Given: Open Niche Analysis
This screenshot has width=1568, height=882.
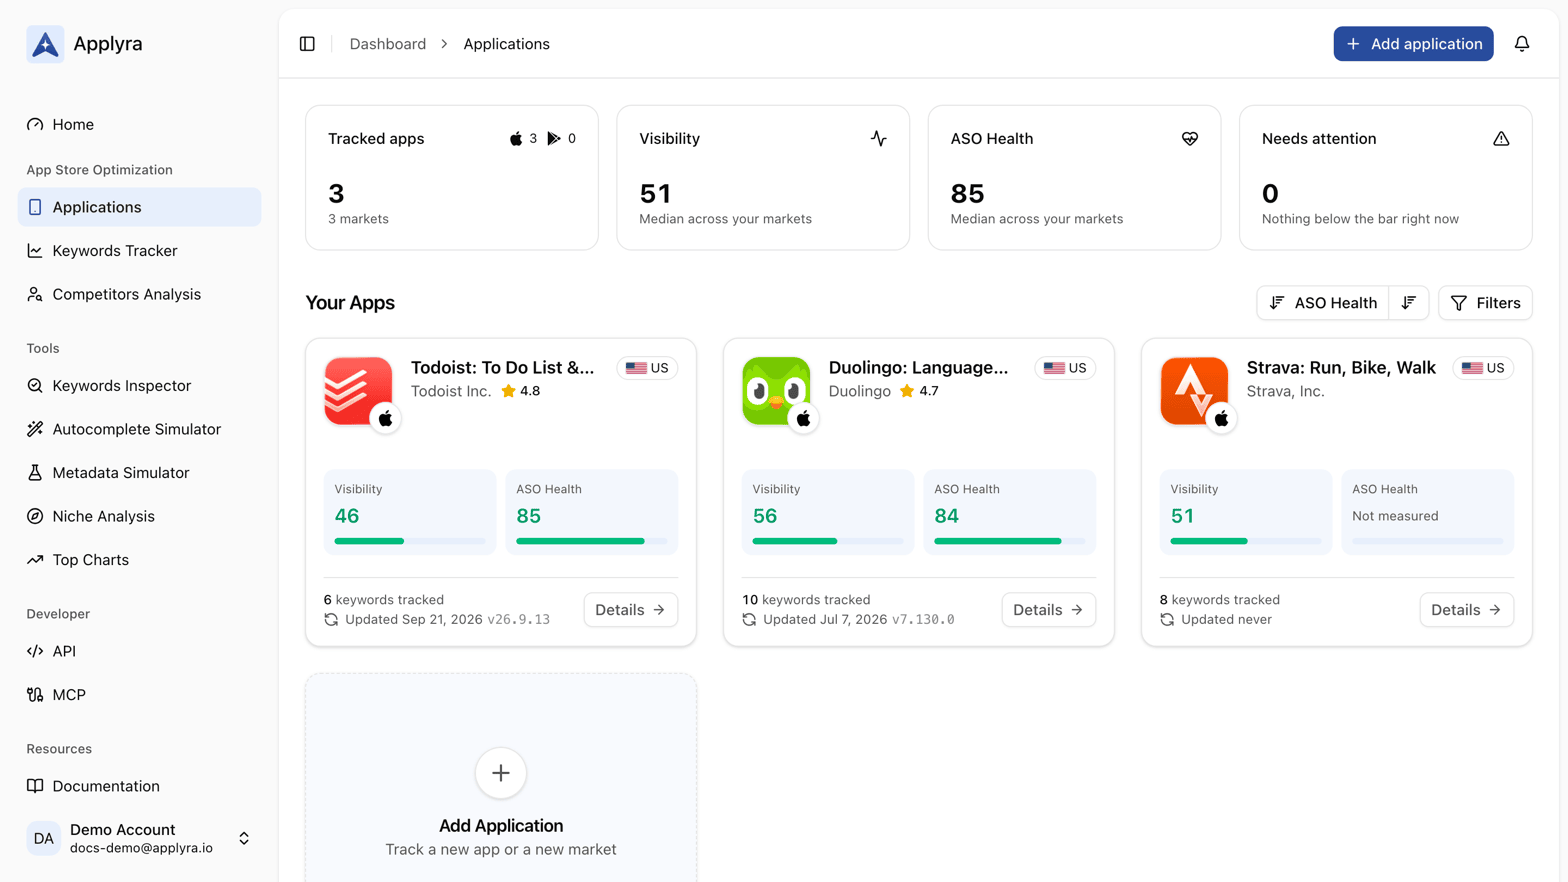Looking at the screenshot, I should 139,516.
